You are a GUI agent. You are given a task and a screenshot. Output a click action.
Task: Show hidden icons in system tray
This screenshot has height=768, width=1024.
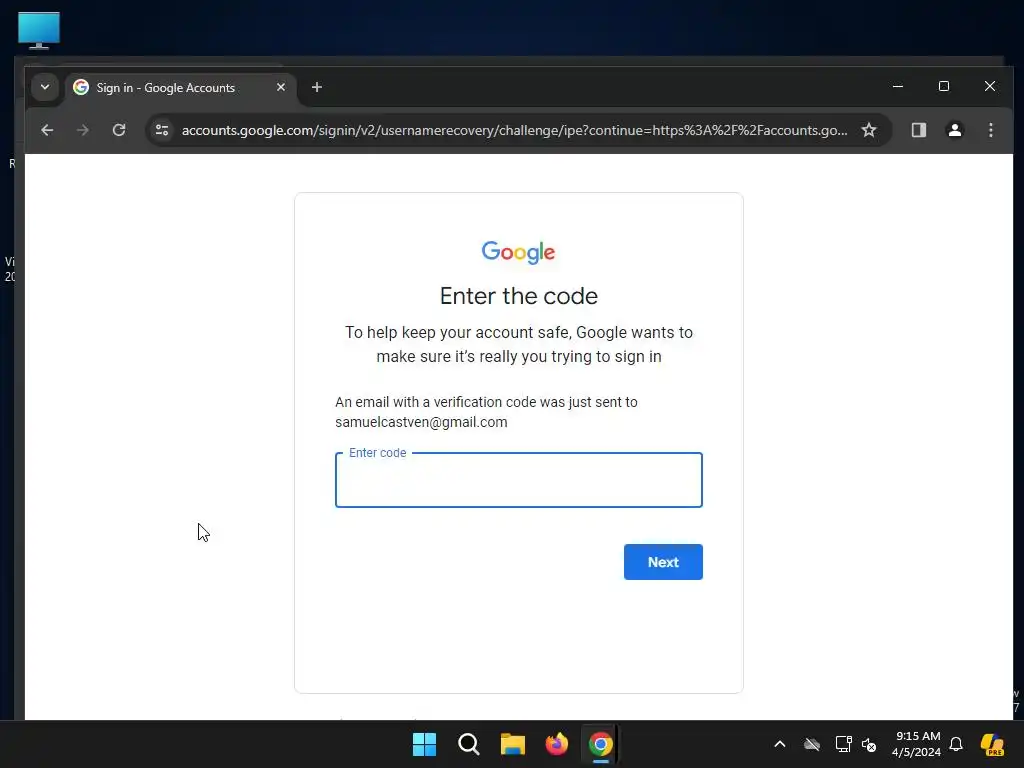tap(780, 744)
